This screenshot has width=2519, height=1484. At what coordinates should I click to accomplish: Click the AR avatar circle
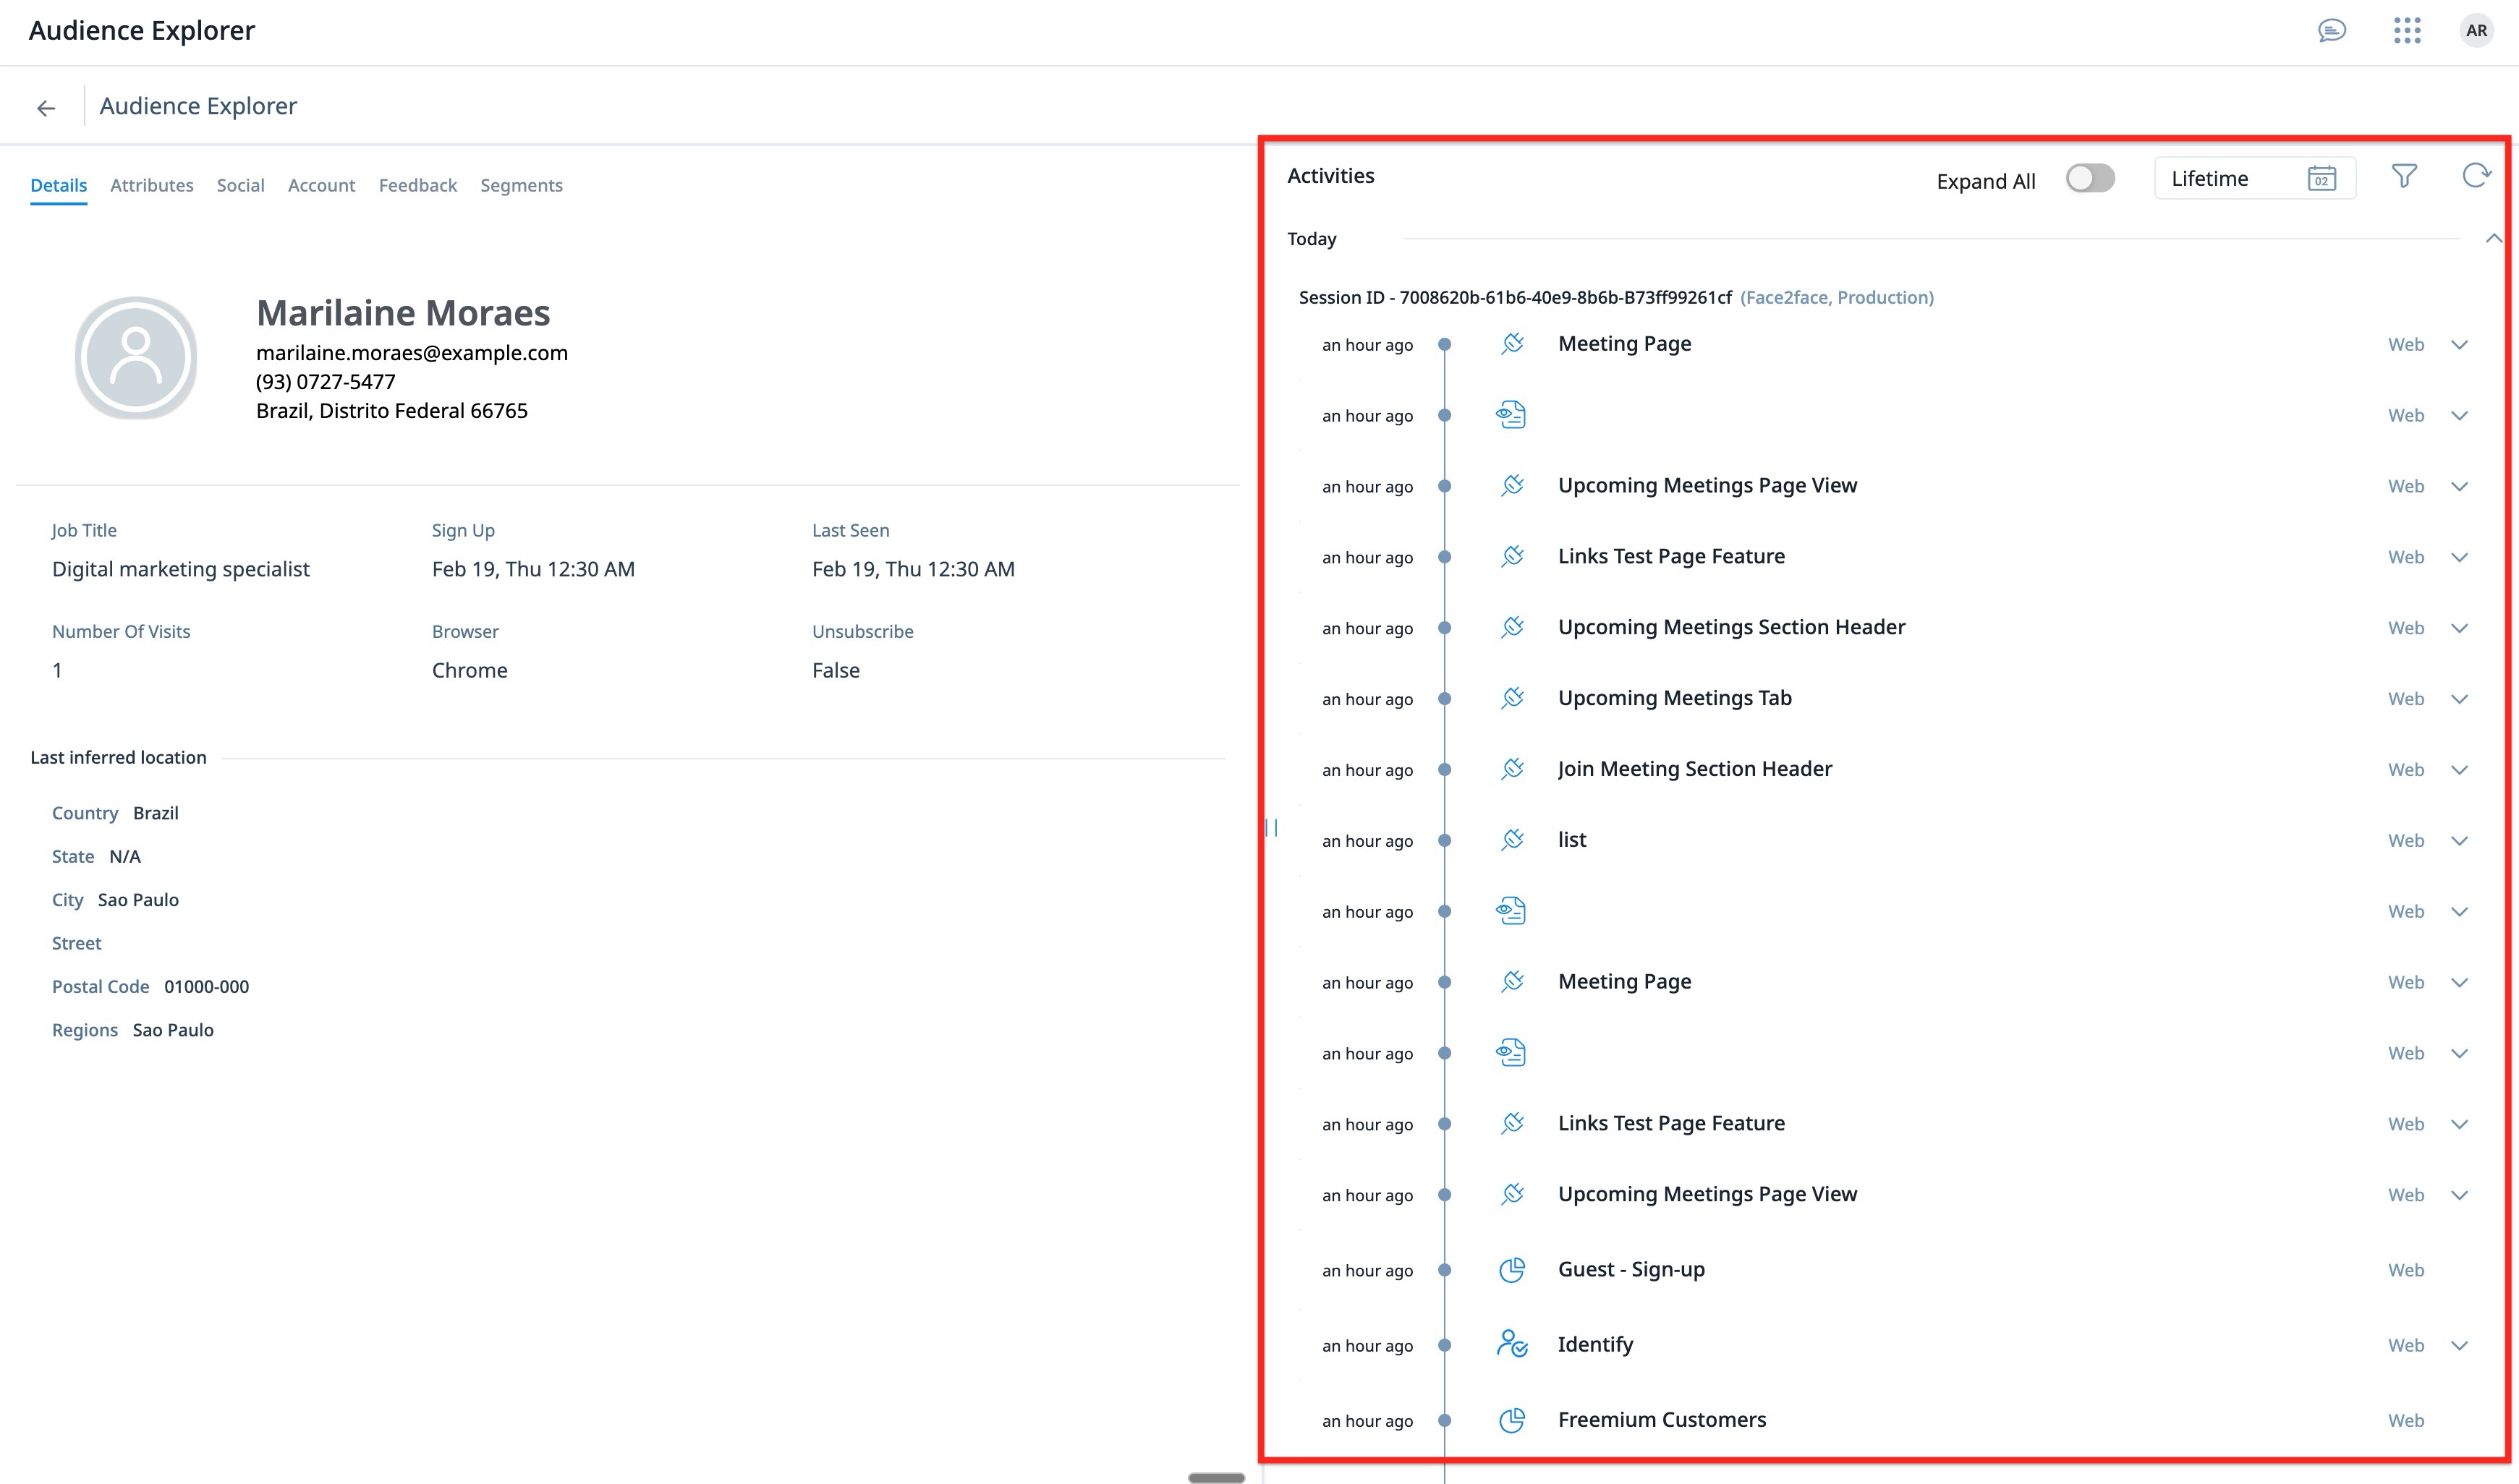2477,31
